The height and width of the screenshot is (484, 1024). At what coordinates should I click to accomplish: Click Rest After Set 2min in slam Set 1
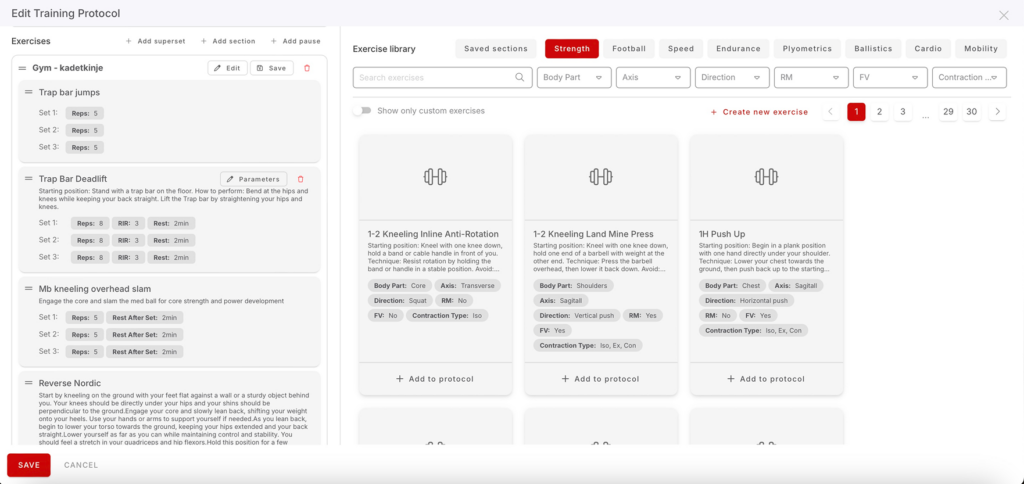coord(144,317)
